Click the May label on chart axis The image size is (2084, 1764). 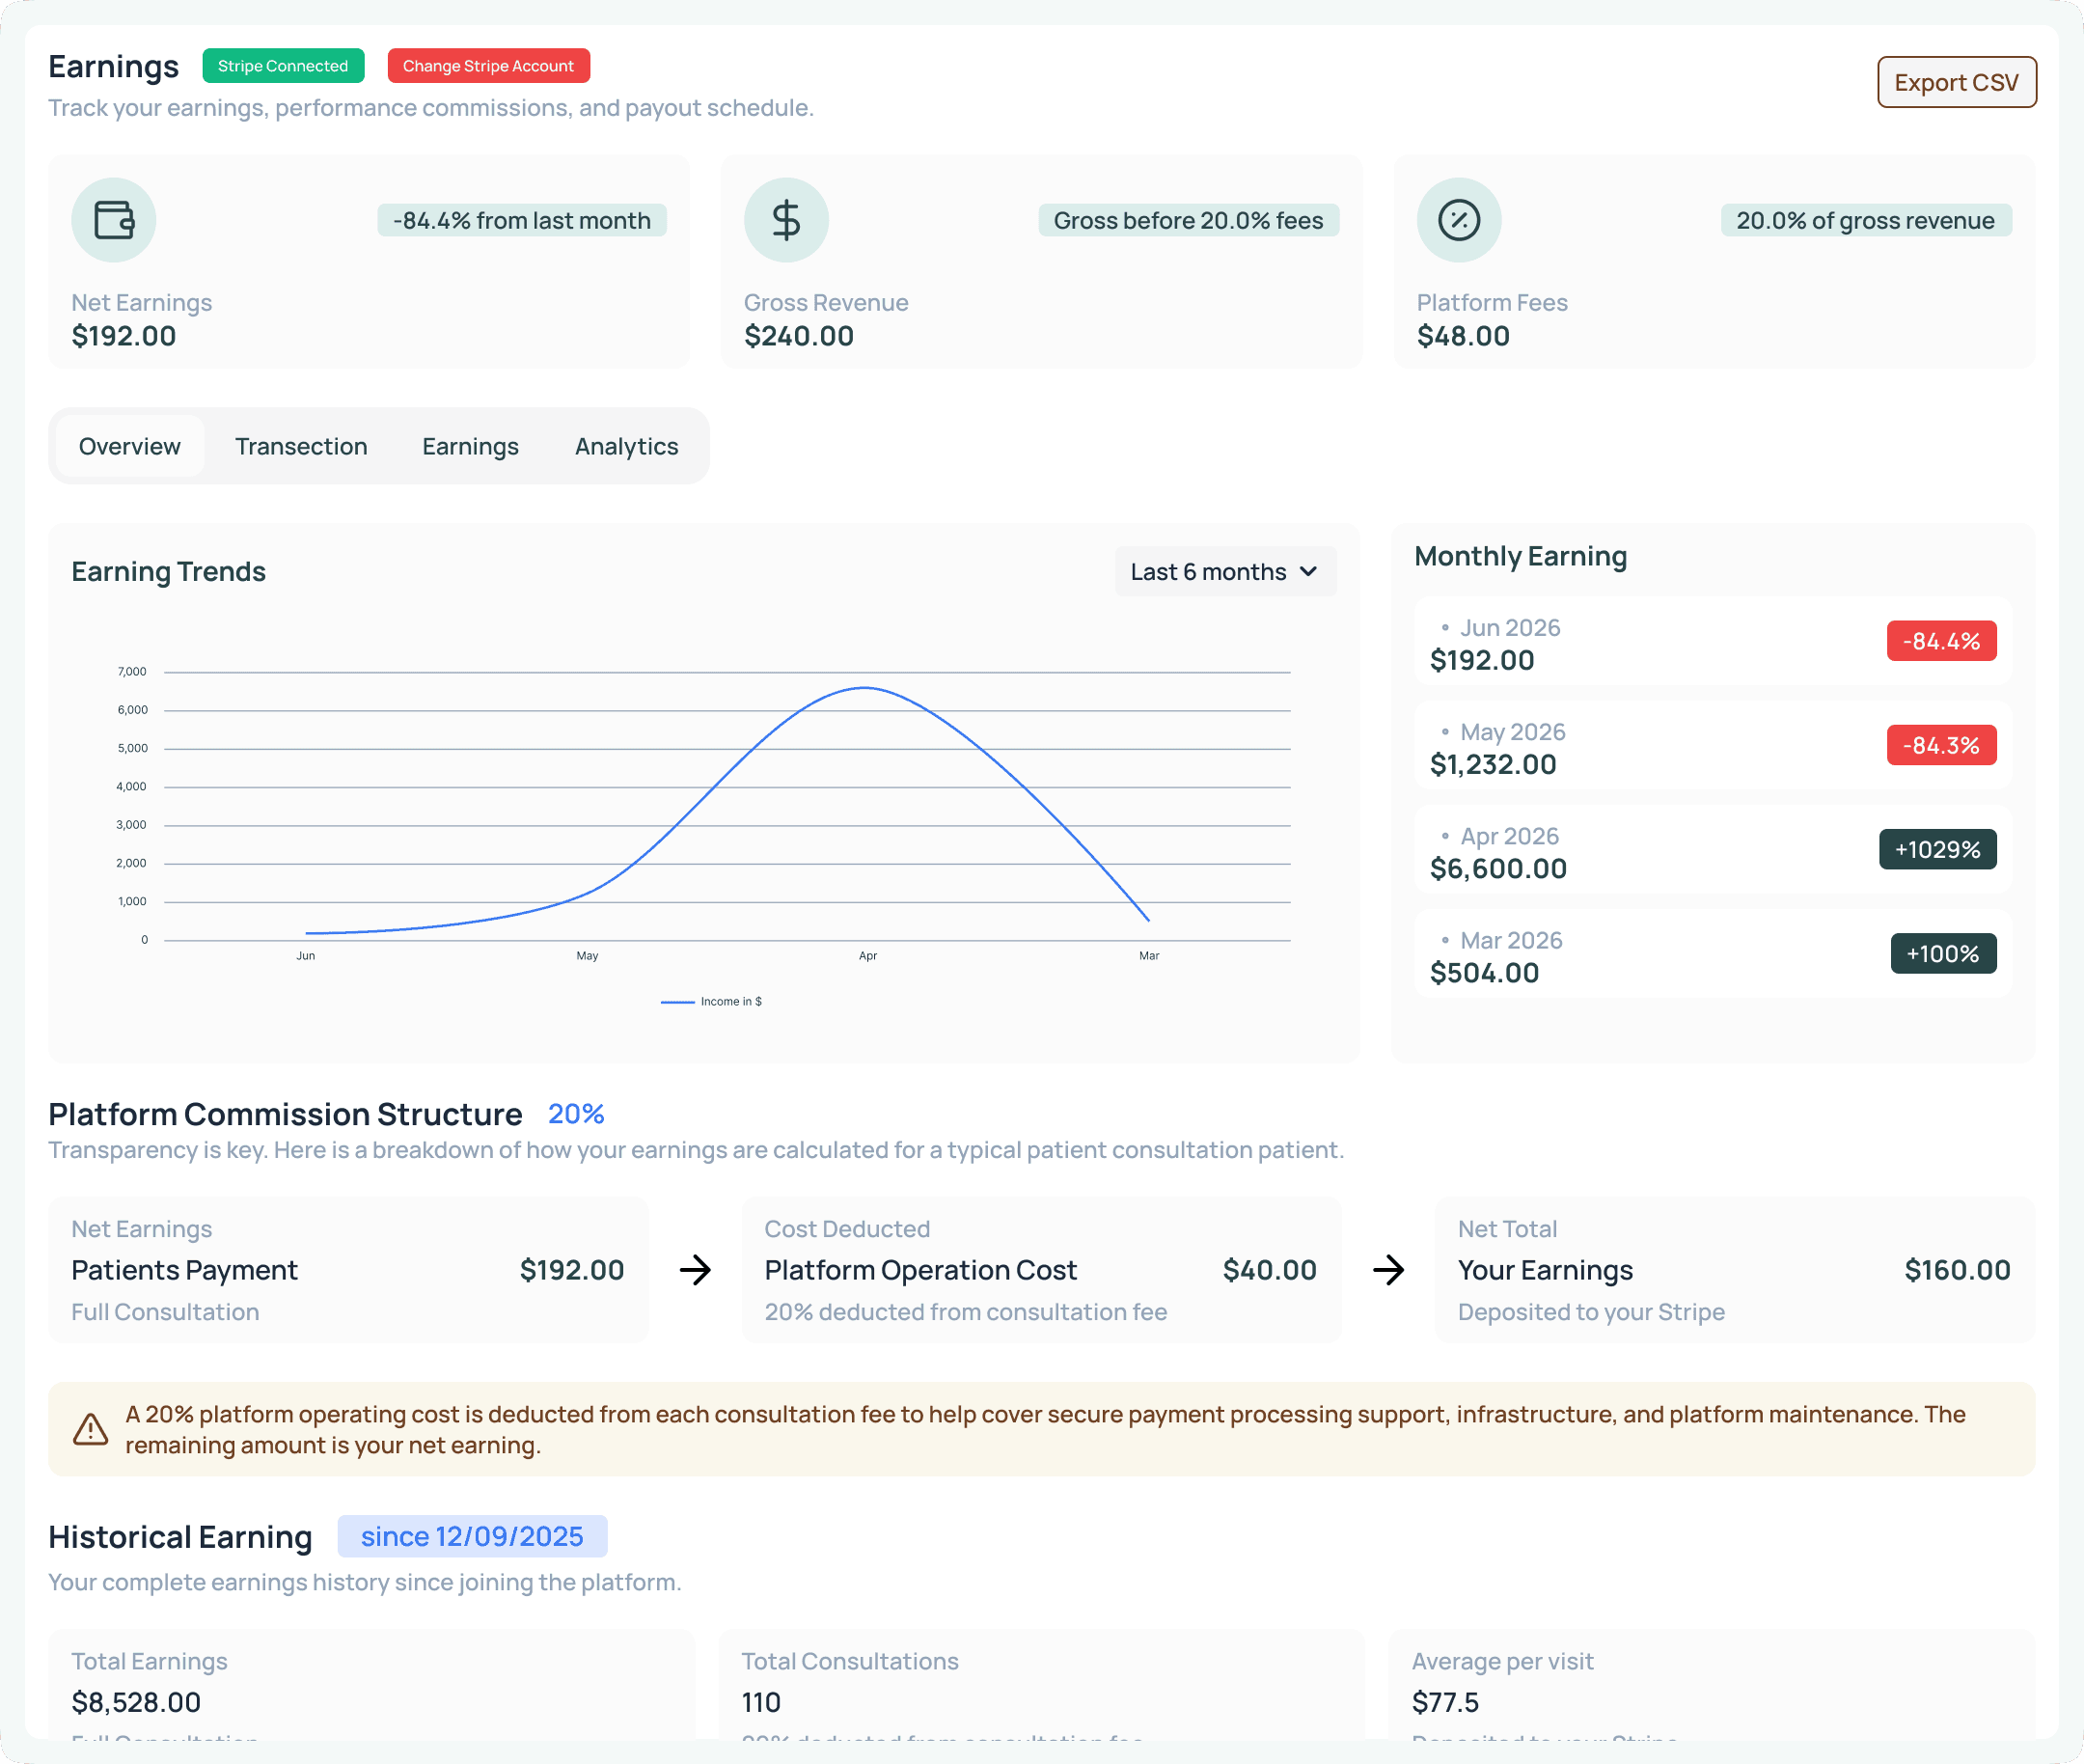pos(587,956)
